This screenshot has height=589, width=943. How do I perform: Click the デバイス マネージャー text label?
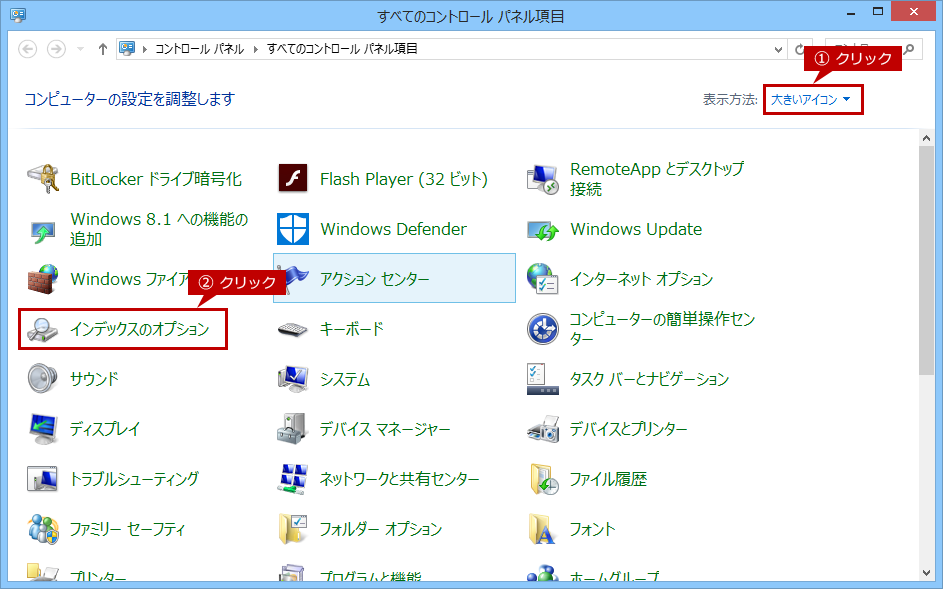coord(385,429)
